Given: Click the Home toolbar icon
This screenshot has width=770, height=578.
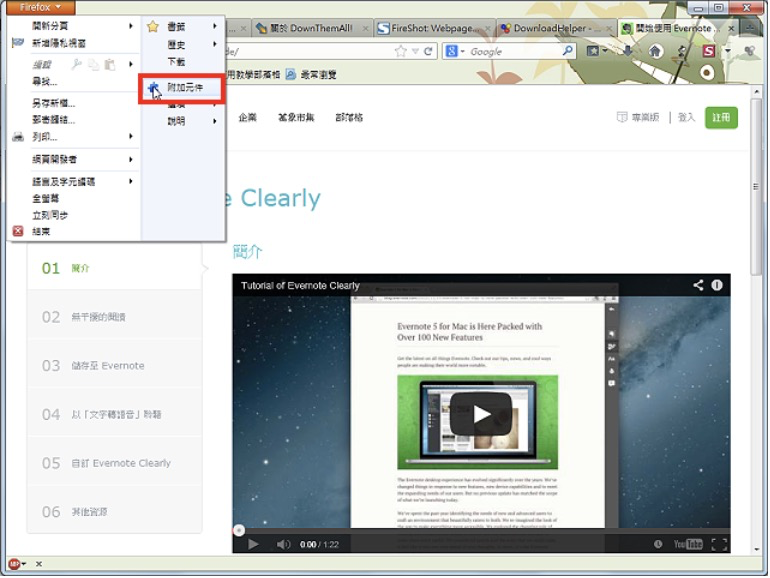Looking at the screenshot, I should (x=655, y=51).
